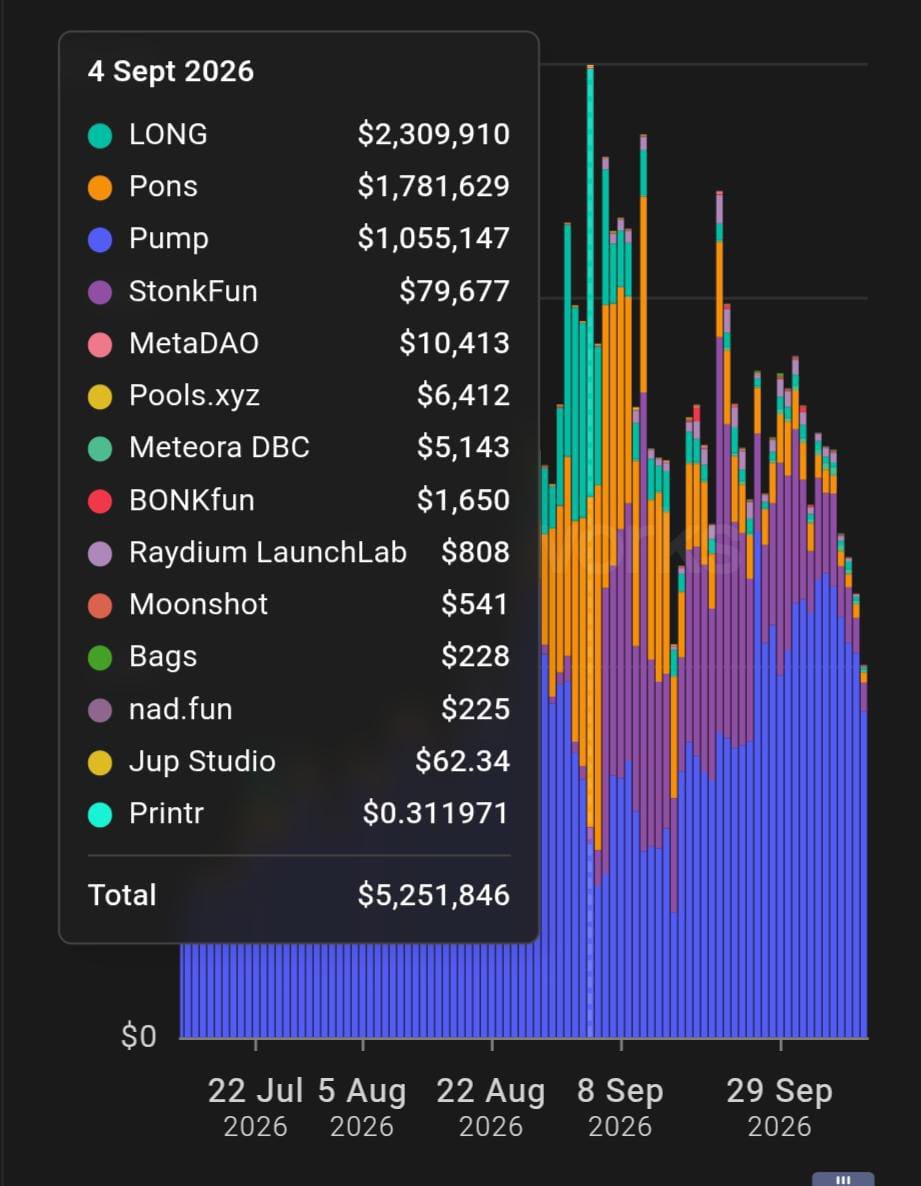Click the green Bags legend dot
Image resolution: width=921 pixels, height=1186 pixels.
(100, 657)
